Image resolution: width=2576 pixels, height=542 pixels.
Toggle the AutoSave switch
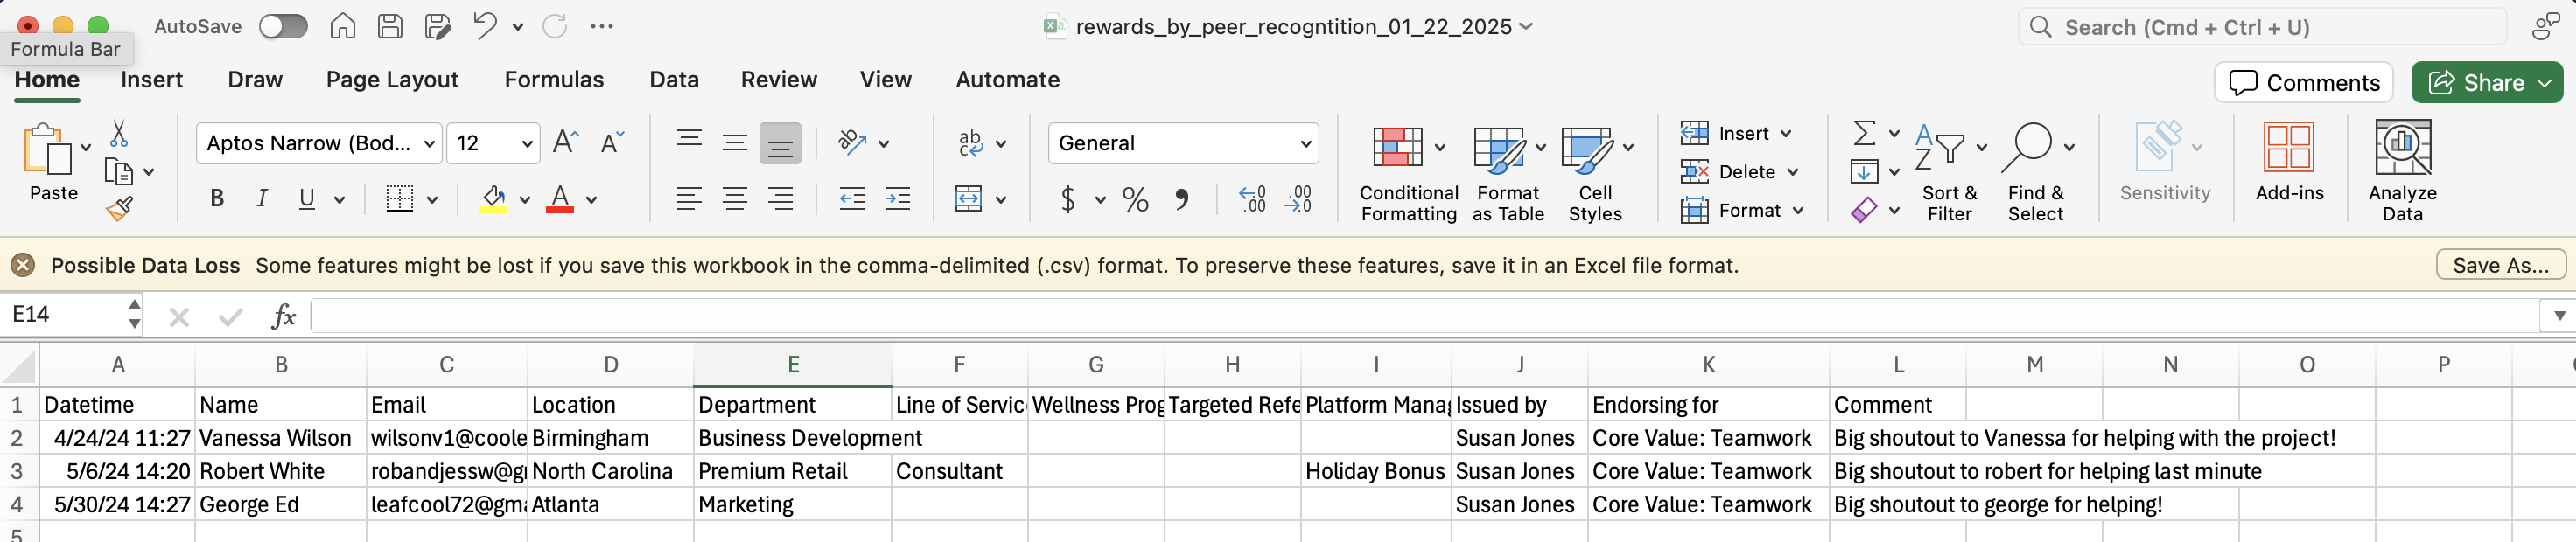[x=283, y=26]
